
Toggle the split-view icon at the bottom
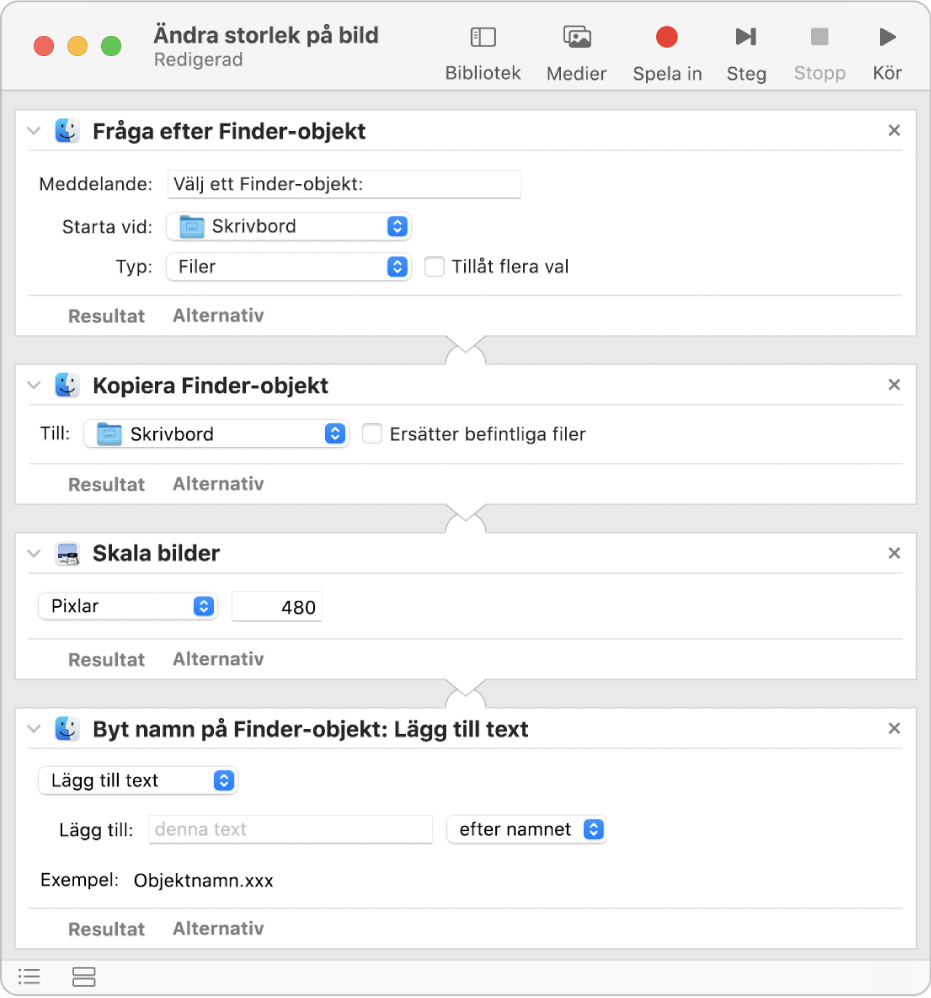tap(84, 976)
